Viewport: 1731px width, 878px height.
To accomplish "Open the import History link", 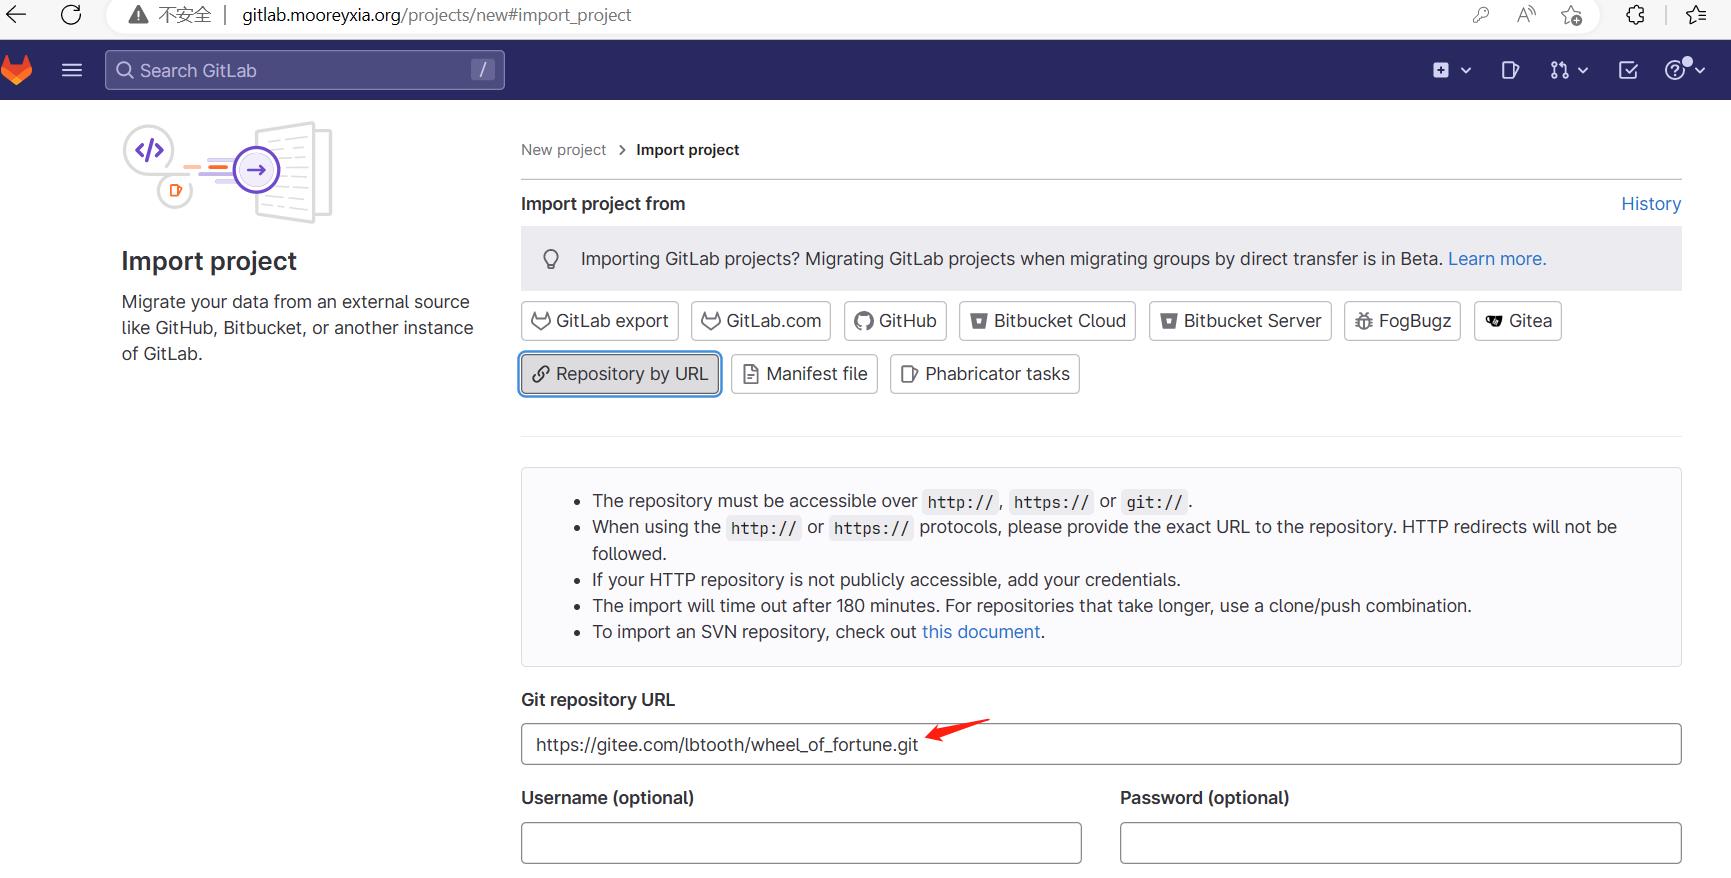I will (x=1651, y=204).
